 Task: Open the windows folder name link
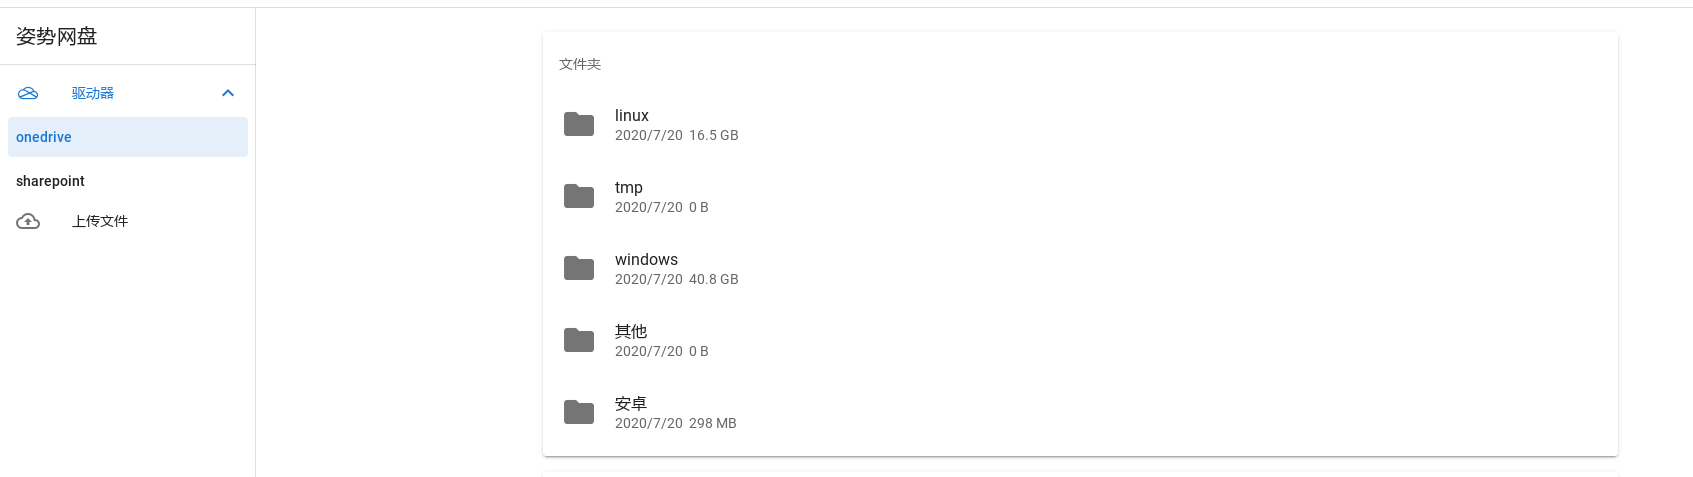[x=646, y=260]
